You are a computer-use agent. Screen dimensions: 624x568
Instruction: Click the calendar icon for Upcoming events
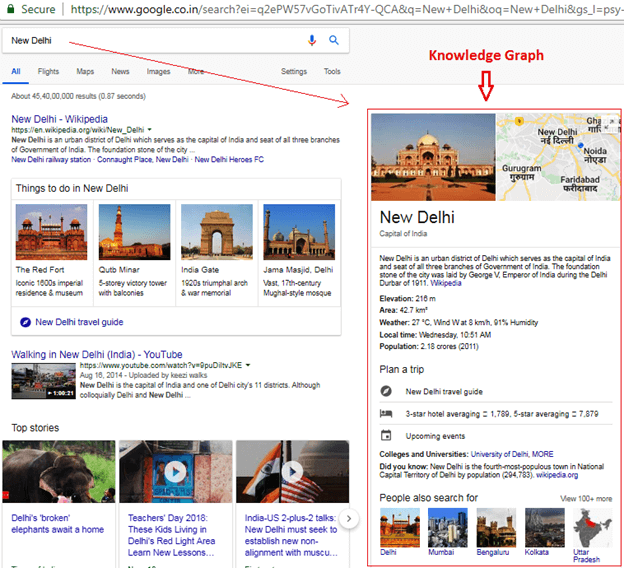point(386,436)
